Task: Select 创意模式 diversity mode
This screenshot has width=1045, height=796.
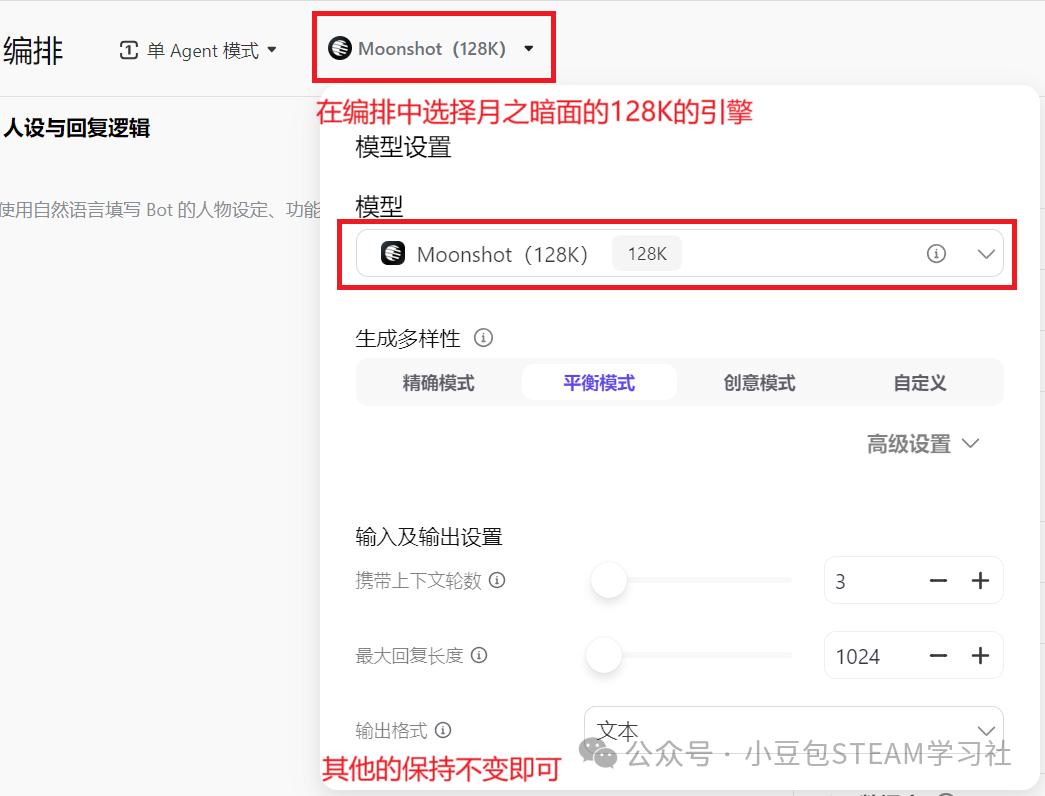Action: coord(759,383)
